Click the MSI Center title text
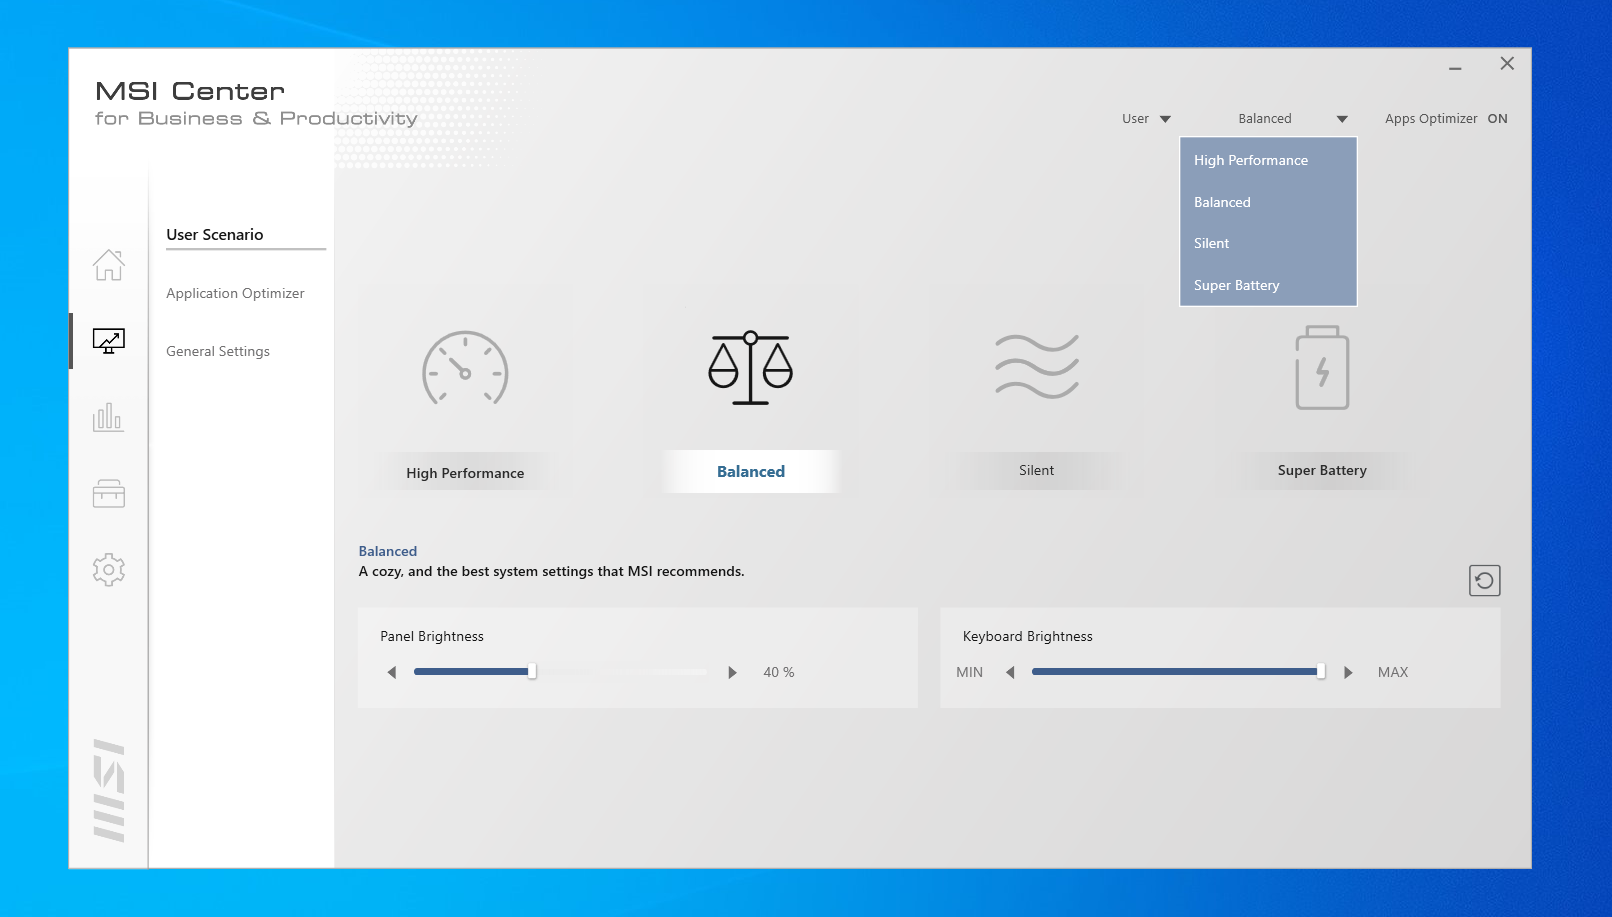 tap(190, 91)
